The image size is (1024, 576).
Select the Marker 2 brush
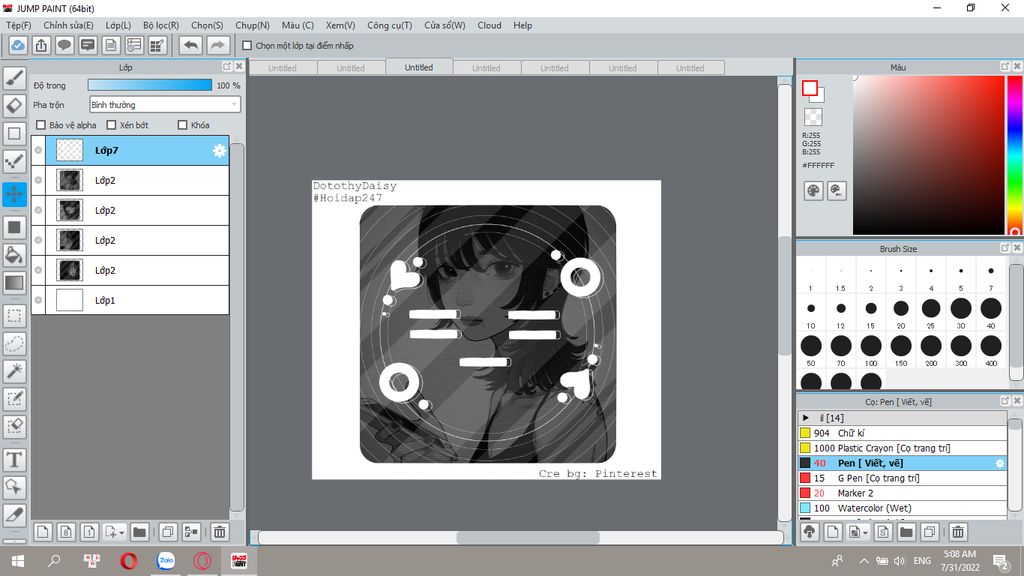coord(902,493)
